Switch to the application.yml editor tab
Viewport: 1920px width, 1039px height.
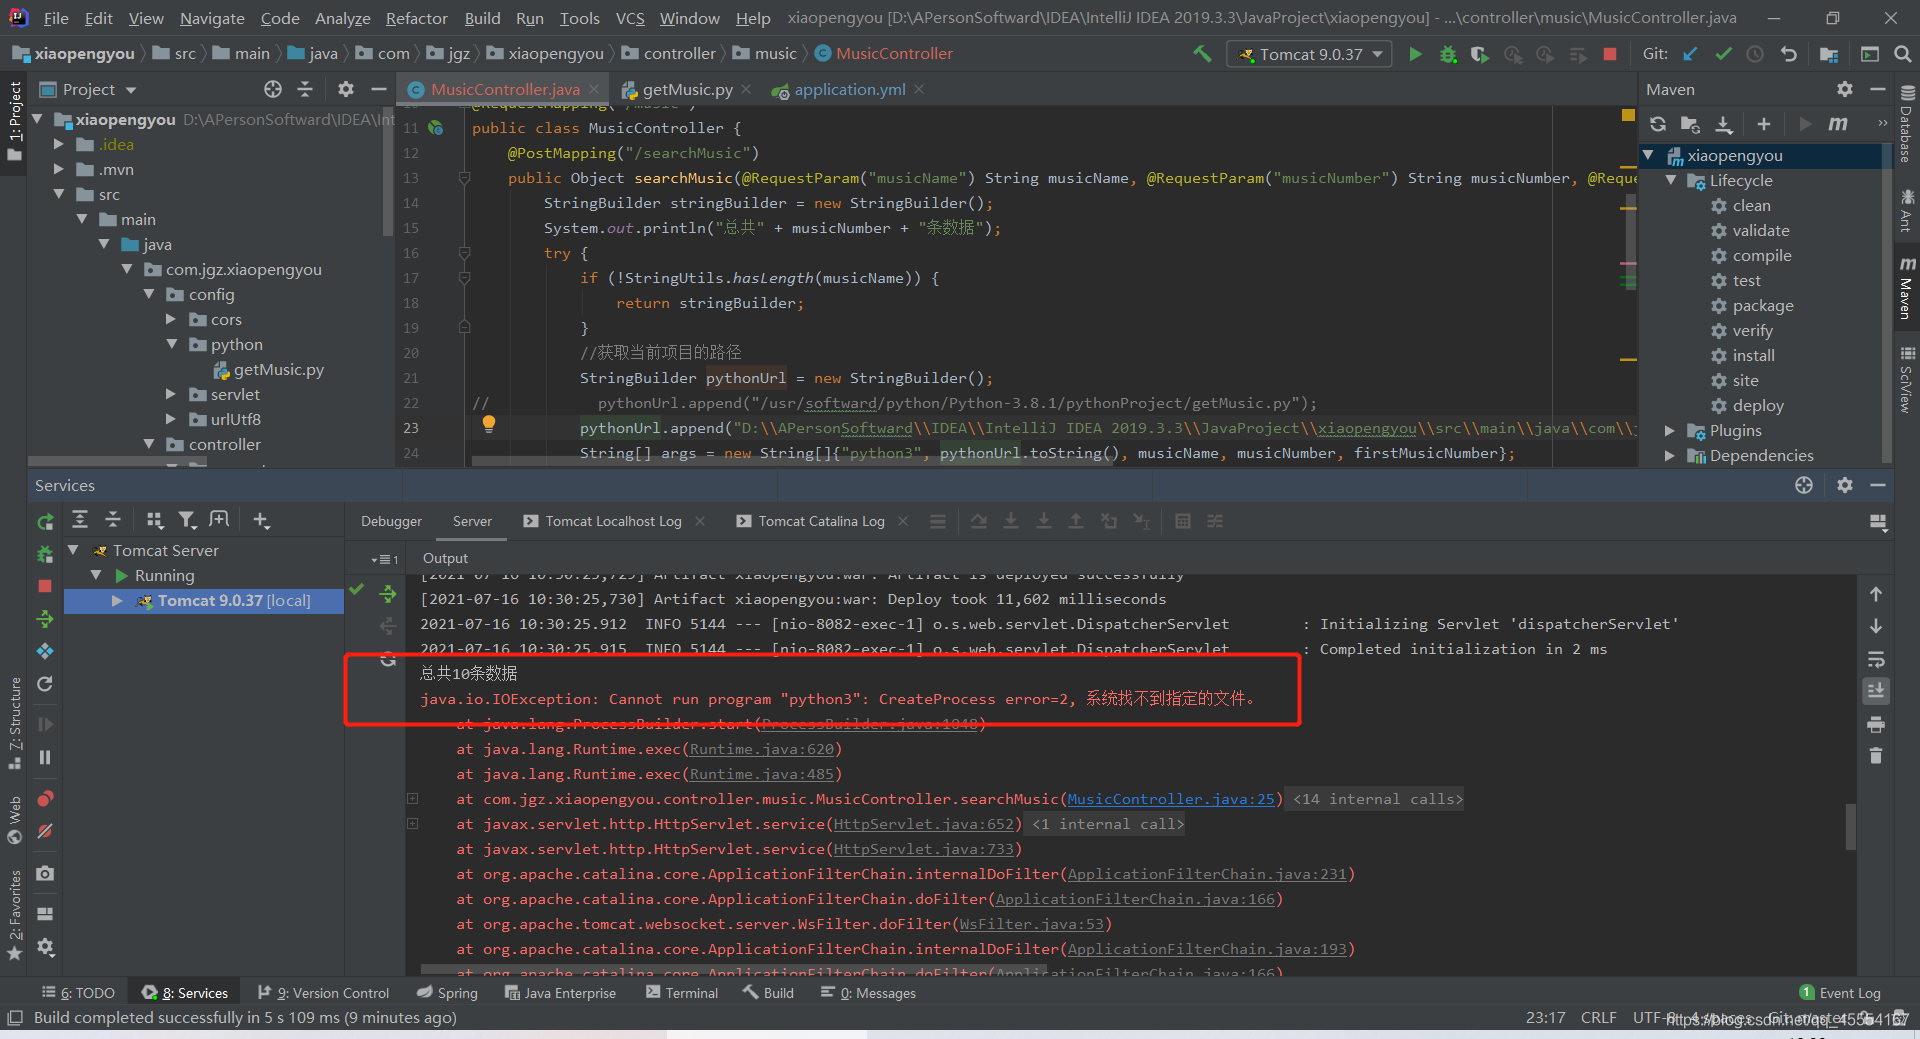coord(849,90)
